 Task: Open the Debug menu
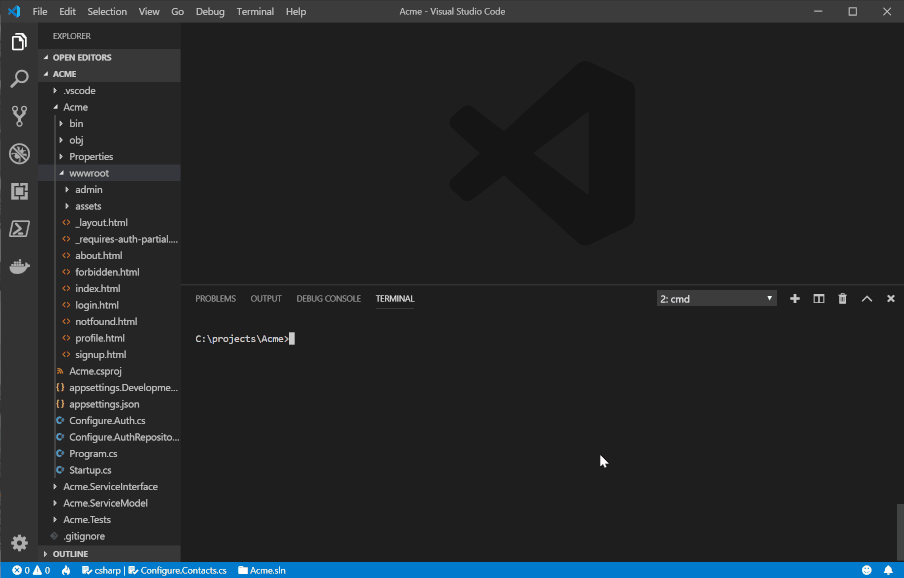click(210, 12)
